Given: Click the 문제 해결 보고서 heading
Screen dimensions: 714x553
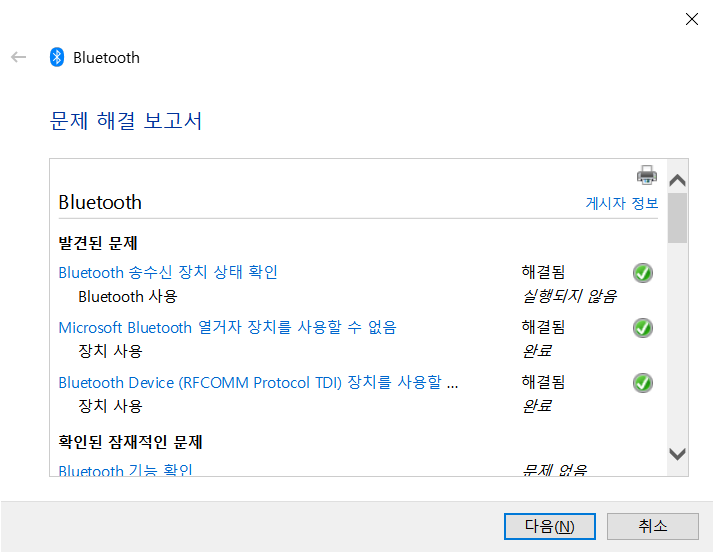Looking at the screenshot, I should pyautogui.click(x=126, y=121).
